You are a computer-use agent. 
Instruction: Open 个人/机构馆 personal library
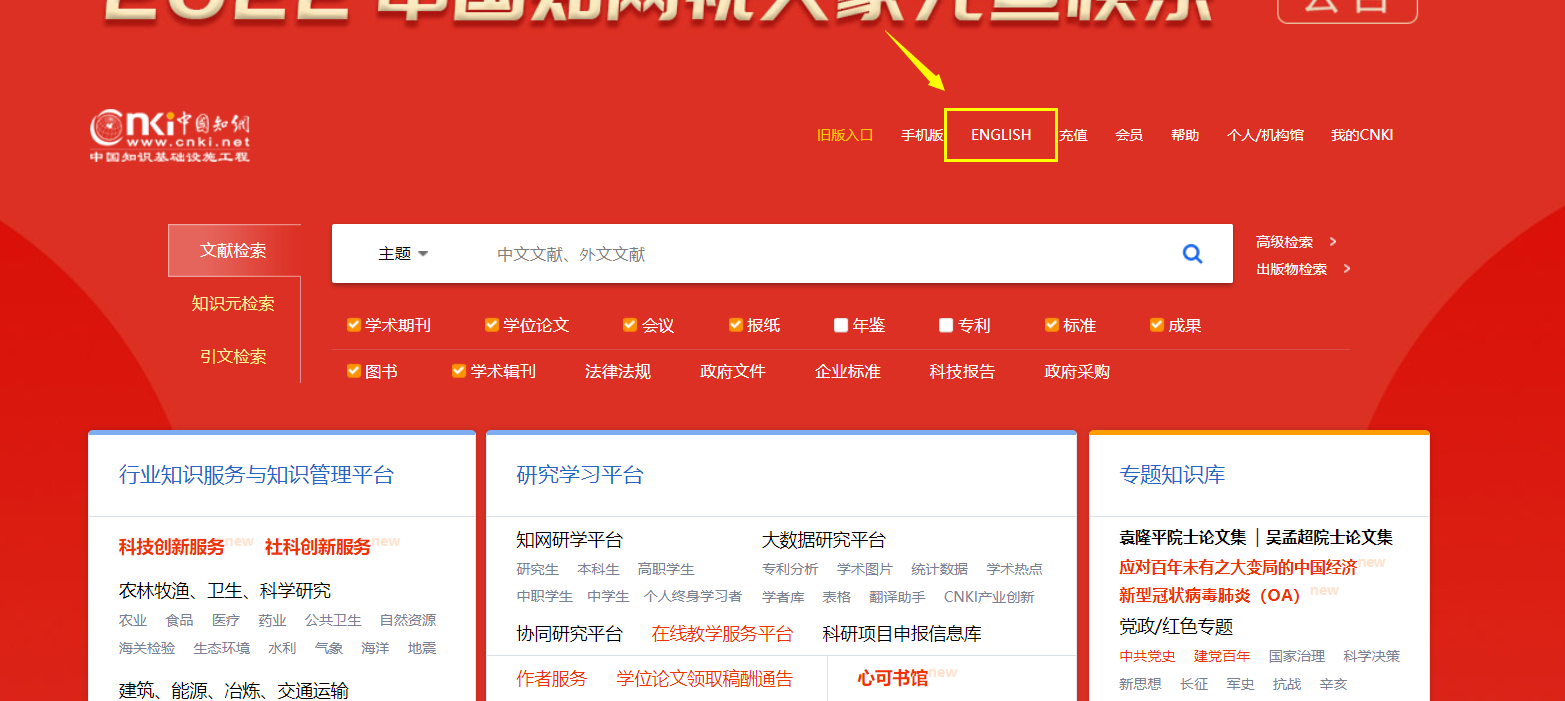pyautogui.click(x=1265, y=135)
